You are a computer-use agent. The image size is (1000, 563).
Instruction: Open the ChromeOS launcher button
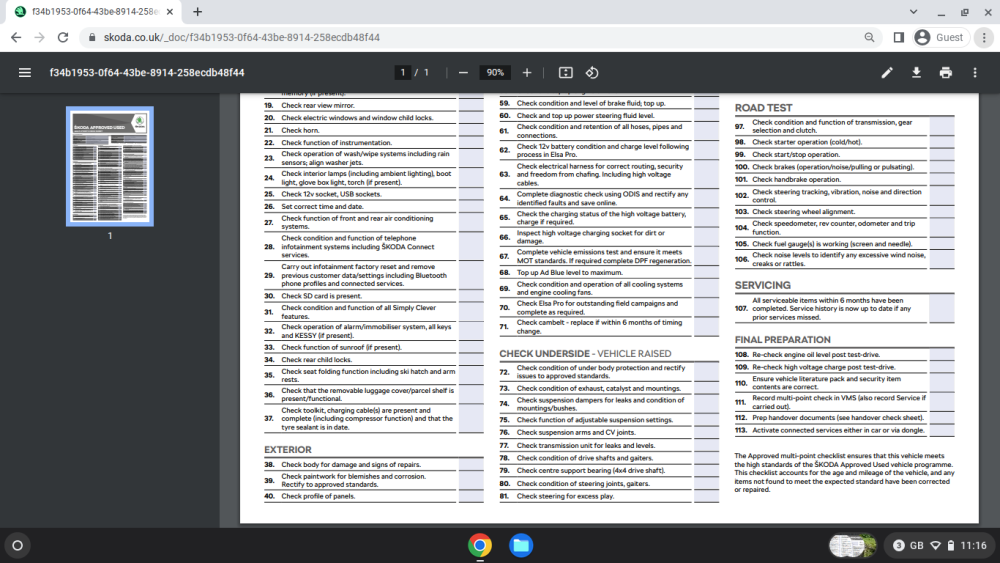pos(18,545)
